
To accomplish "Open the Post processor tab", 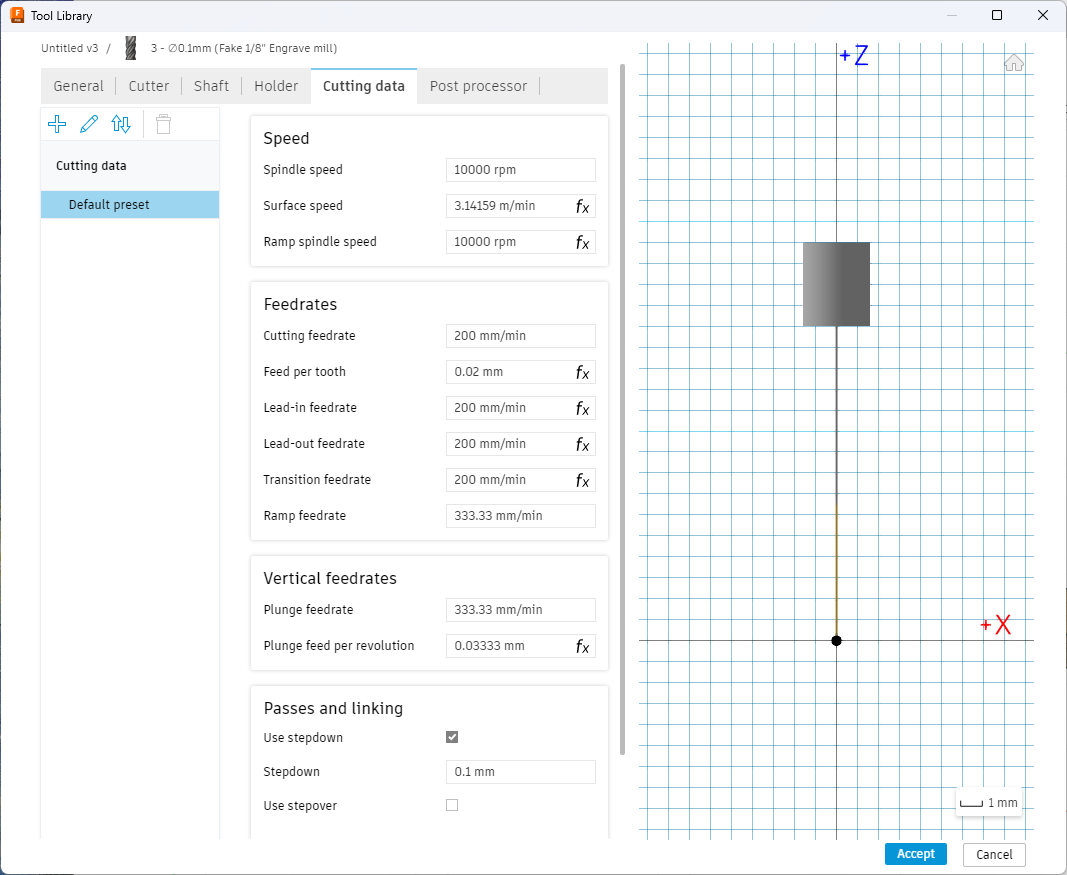I will (478, 86).
